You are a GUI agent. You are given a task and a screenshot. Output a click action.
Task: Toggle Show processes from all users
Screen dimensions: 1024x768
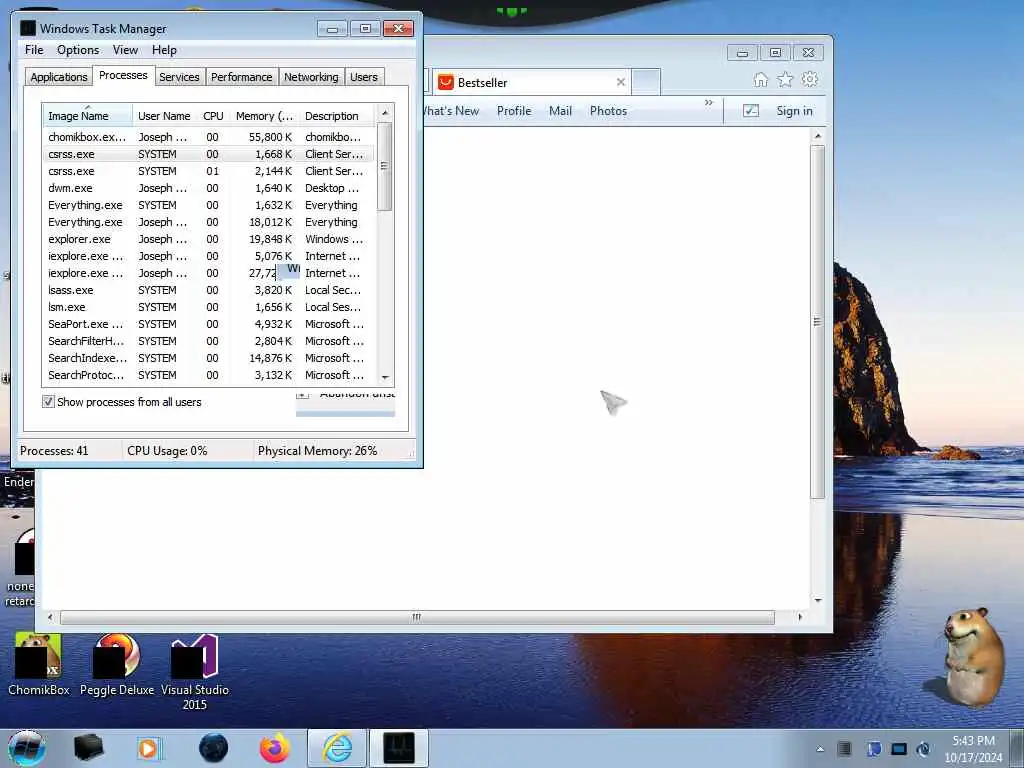point(48,402)
